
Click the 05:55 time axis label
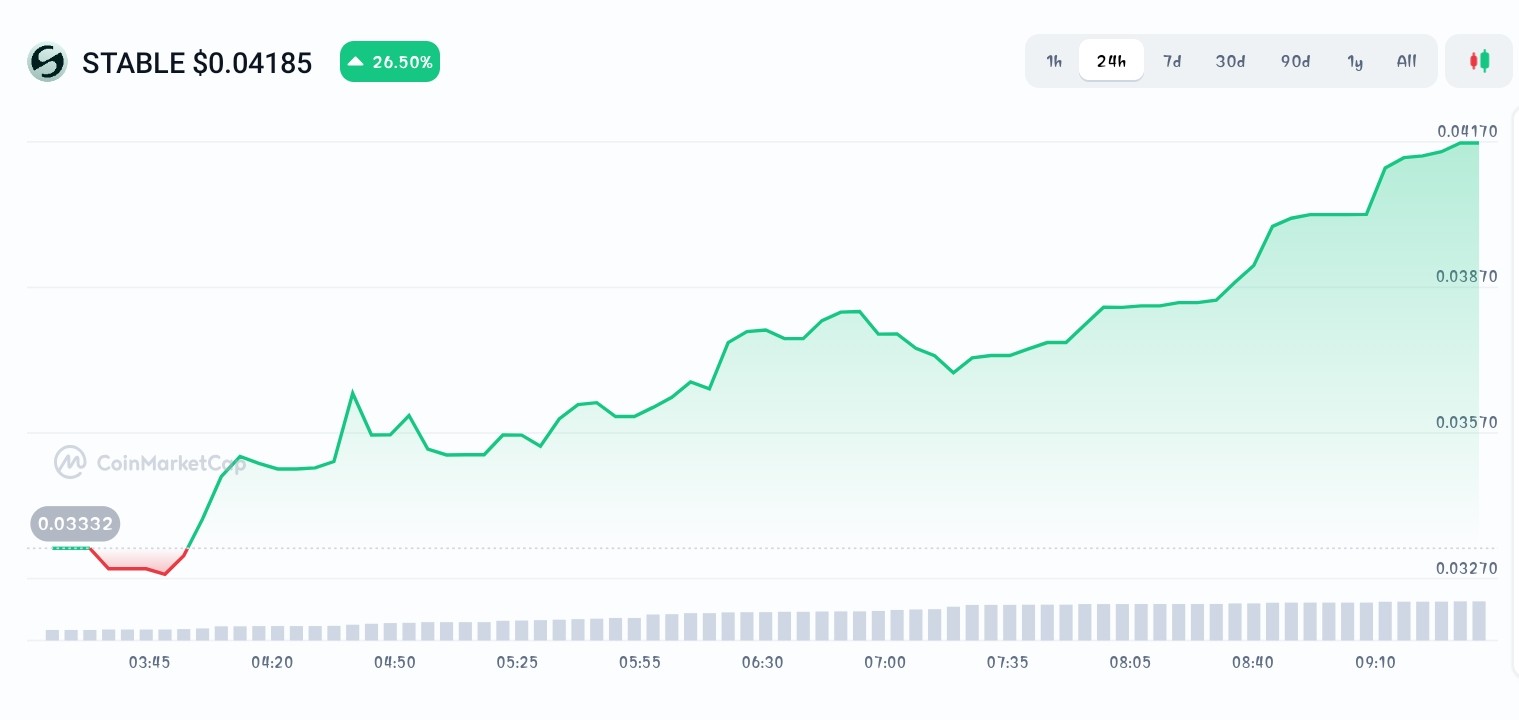[640, 662]
